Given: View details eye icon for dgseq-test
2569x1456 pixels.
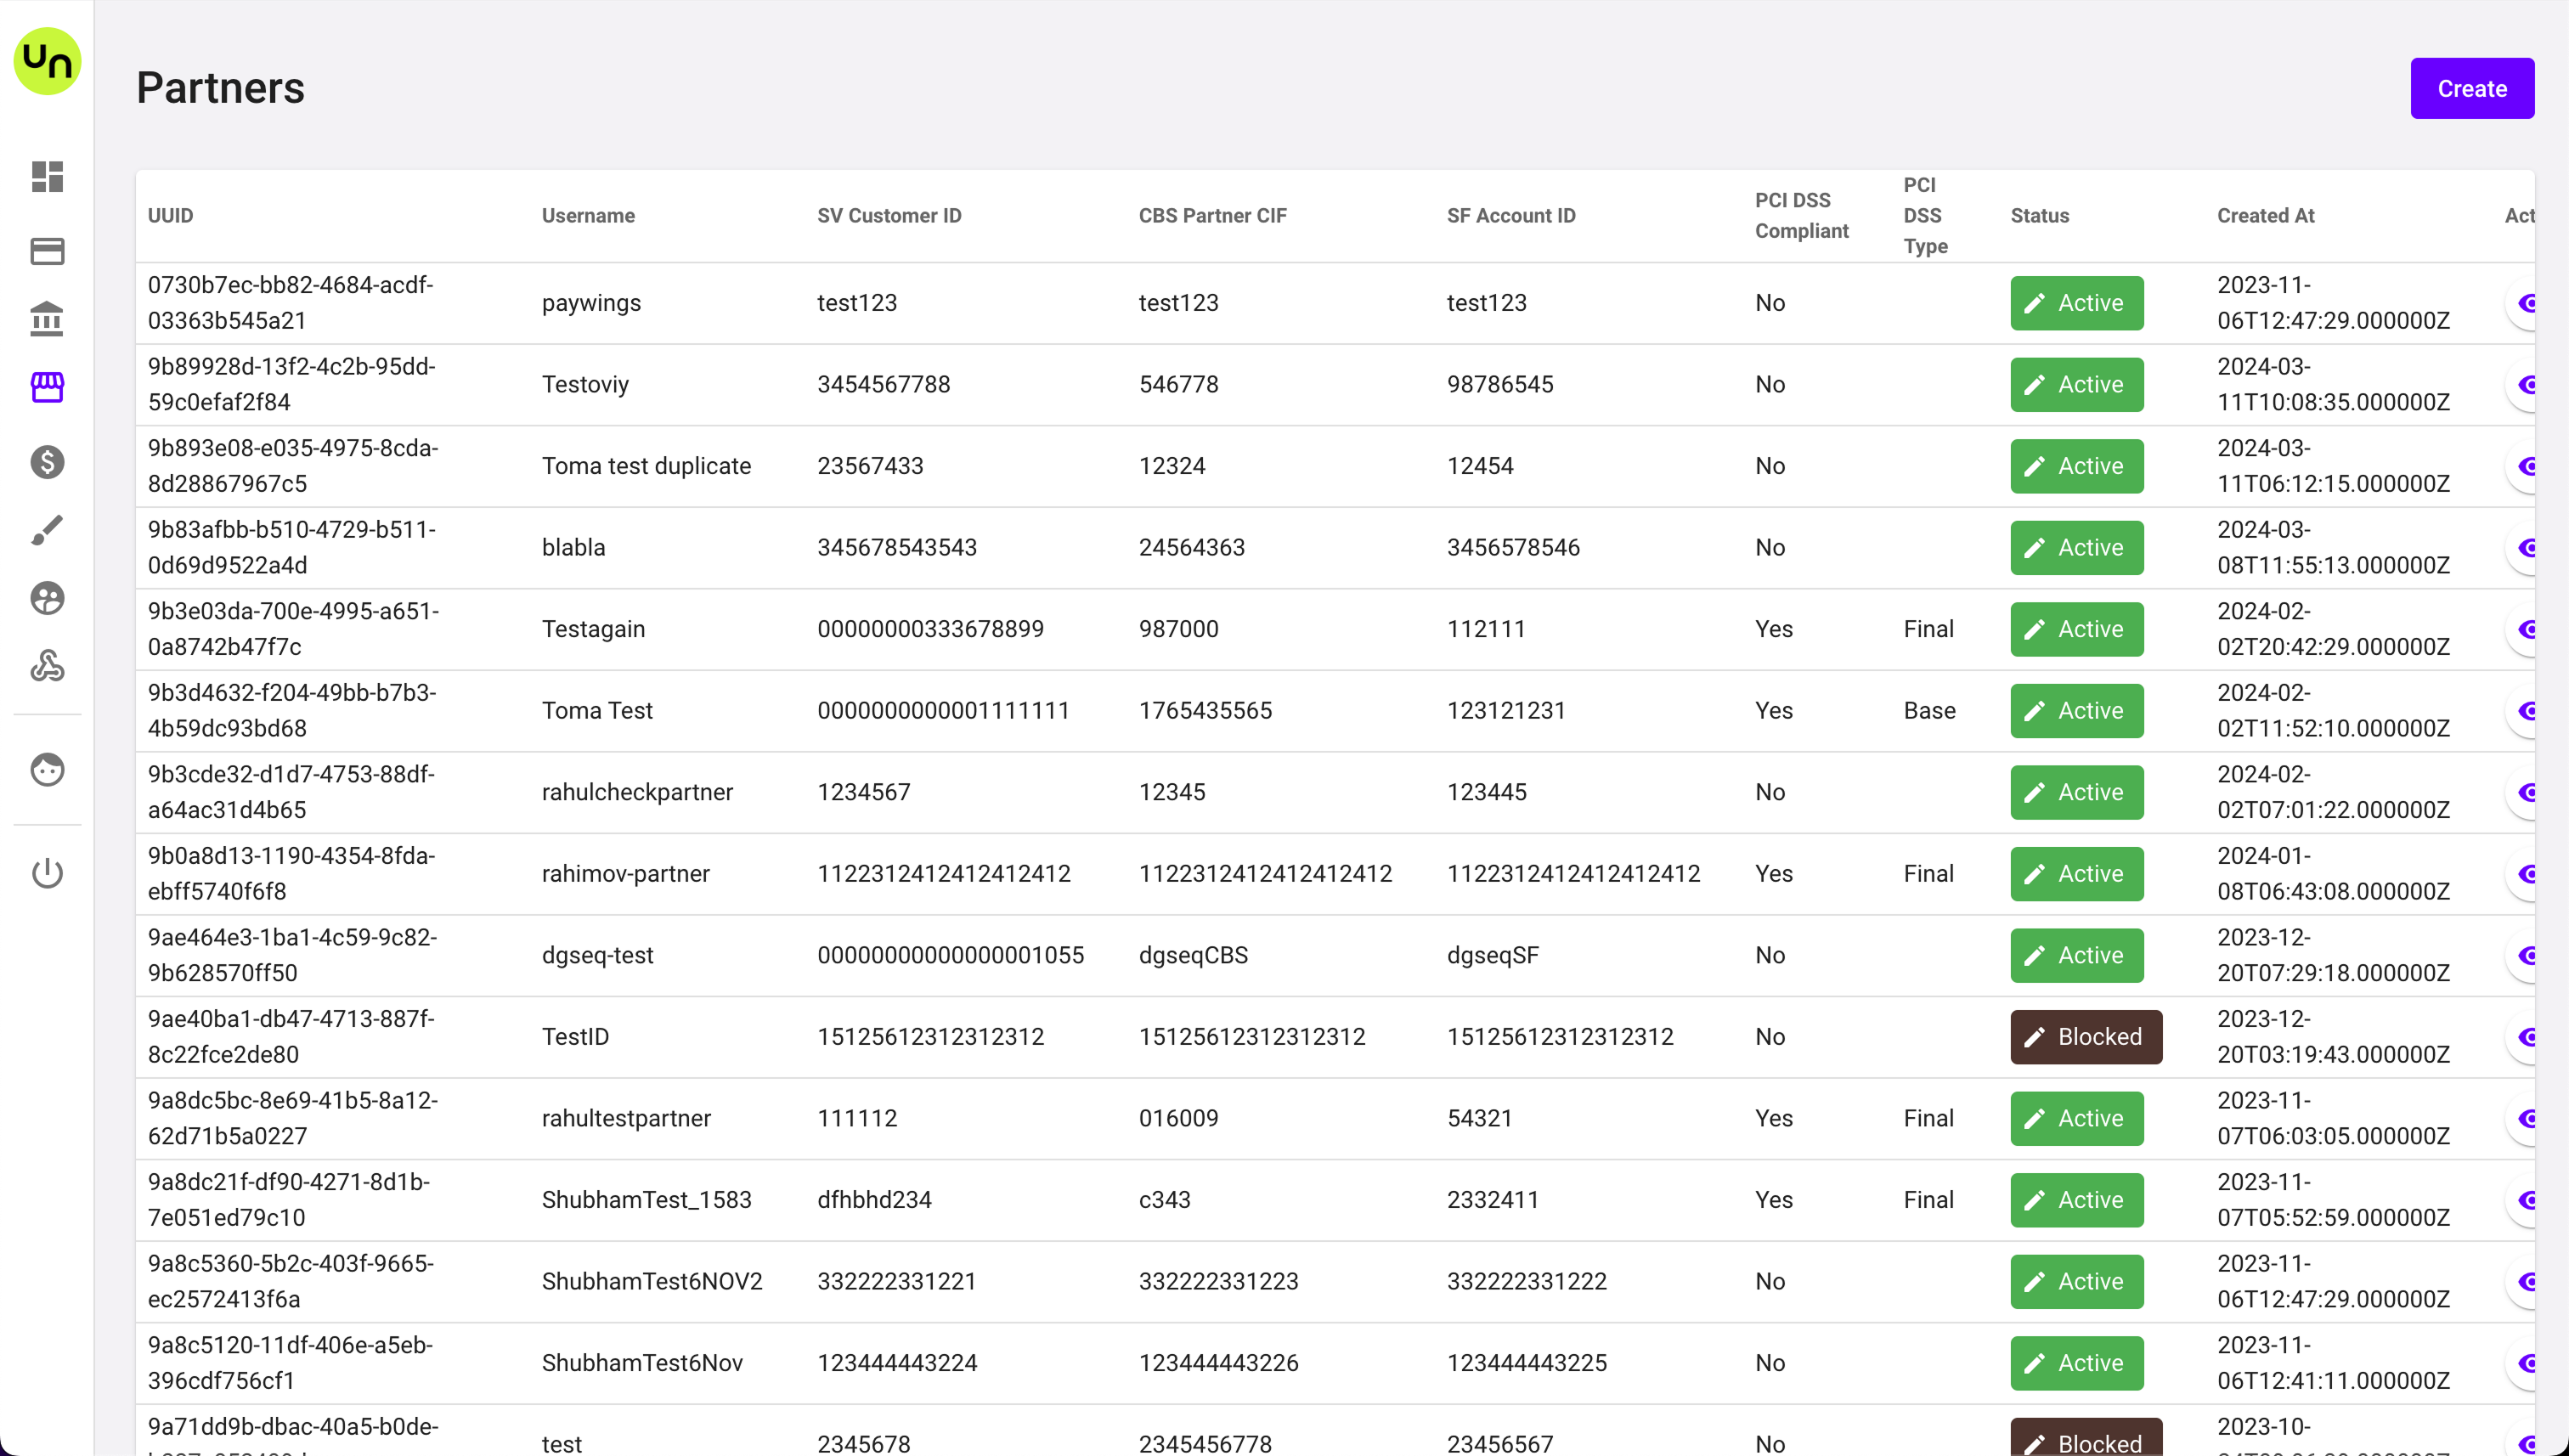Looking at the screenshot, I should tap(2524, 955).
